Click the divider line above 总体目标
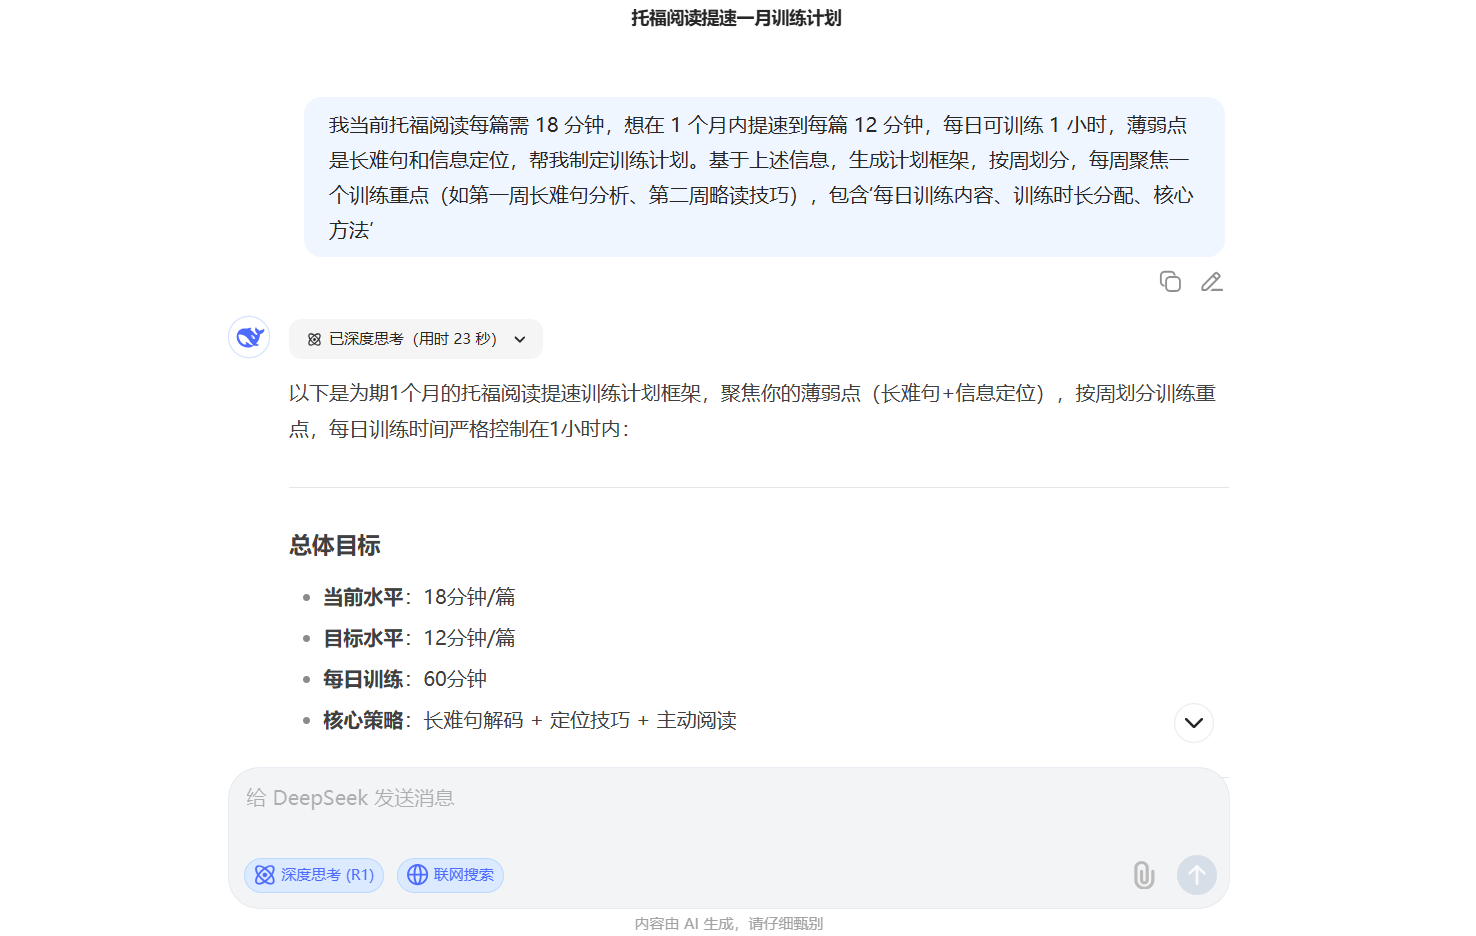The width and height of the screenshot is (1476, 936). [758, 488]
